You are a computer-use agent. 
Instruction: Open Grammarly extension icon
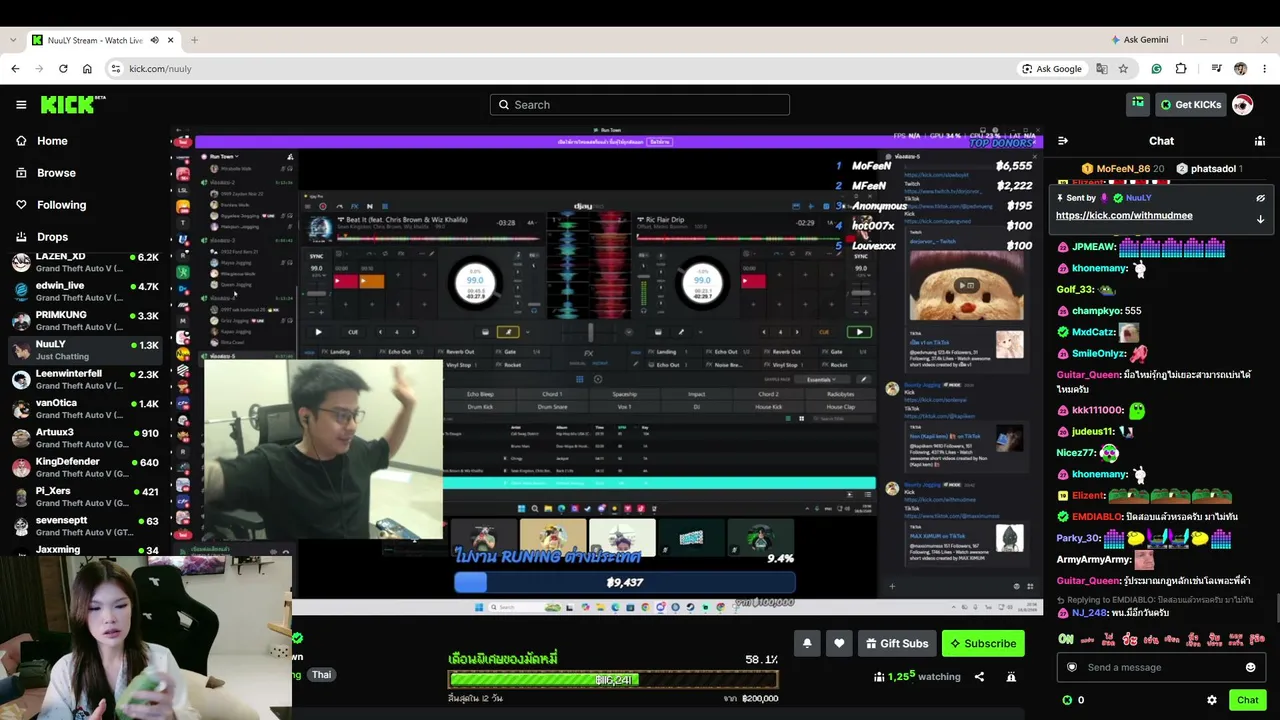(x=1157, y=69)
